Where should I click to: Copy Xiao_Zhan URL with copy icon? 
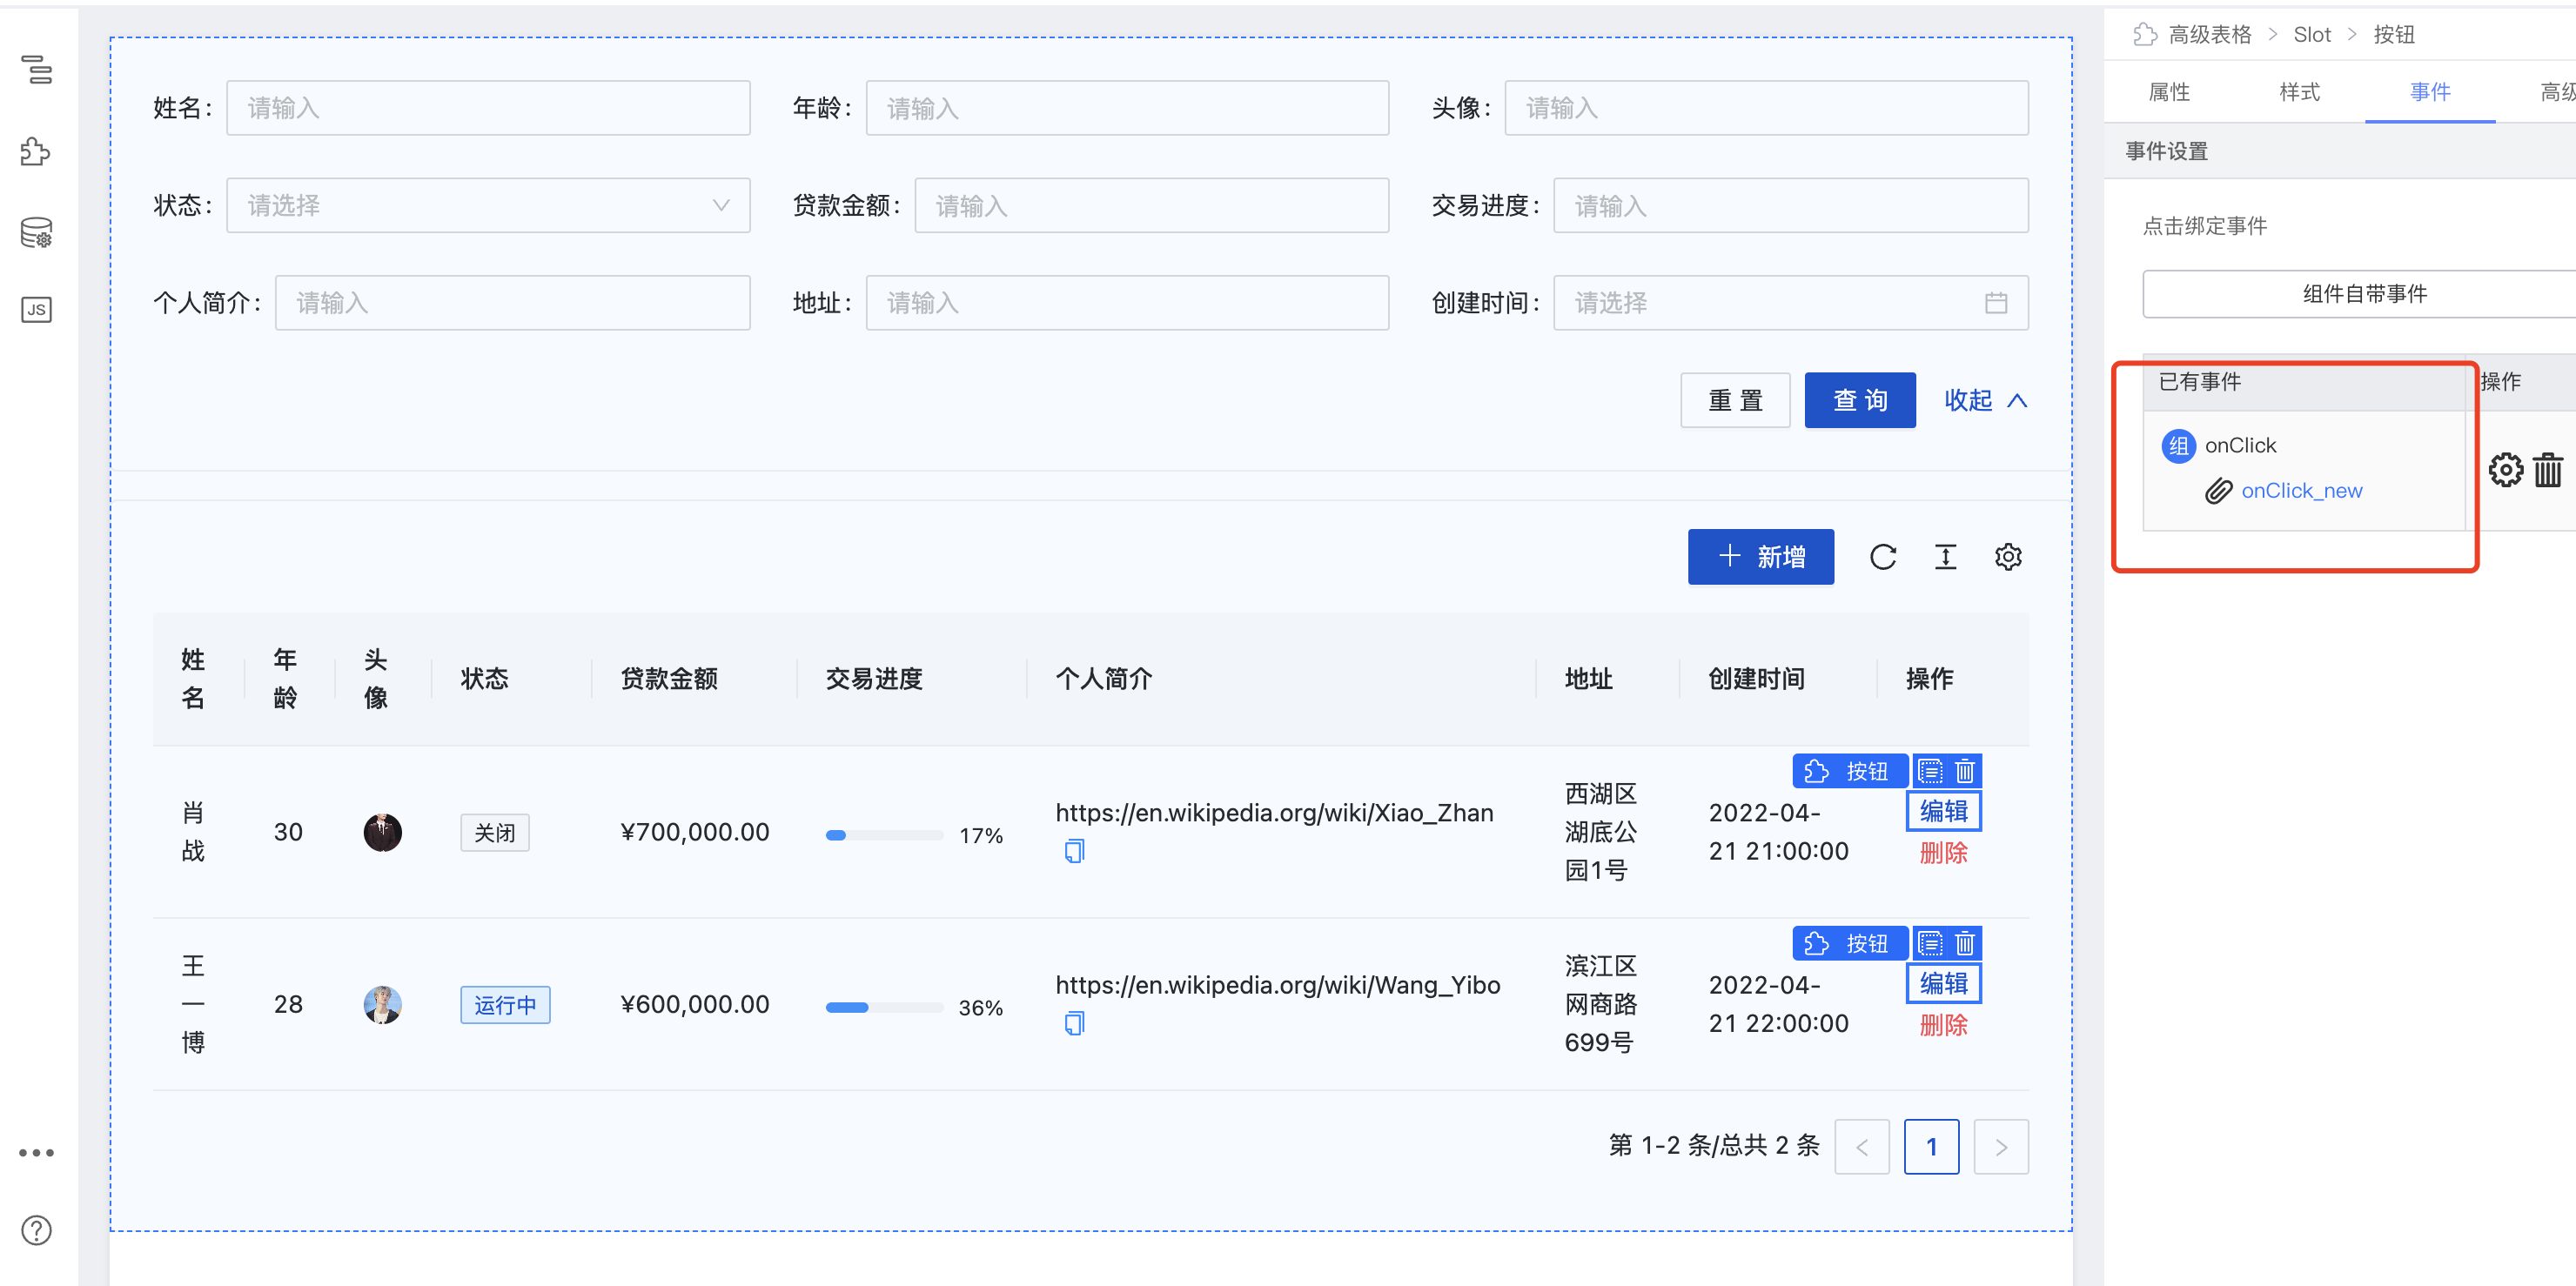(1074, 852)
